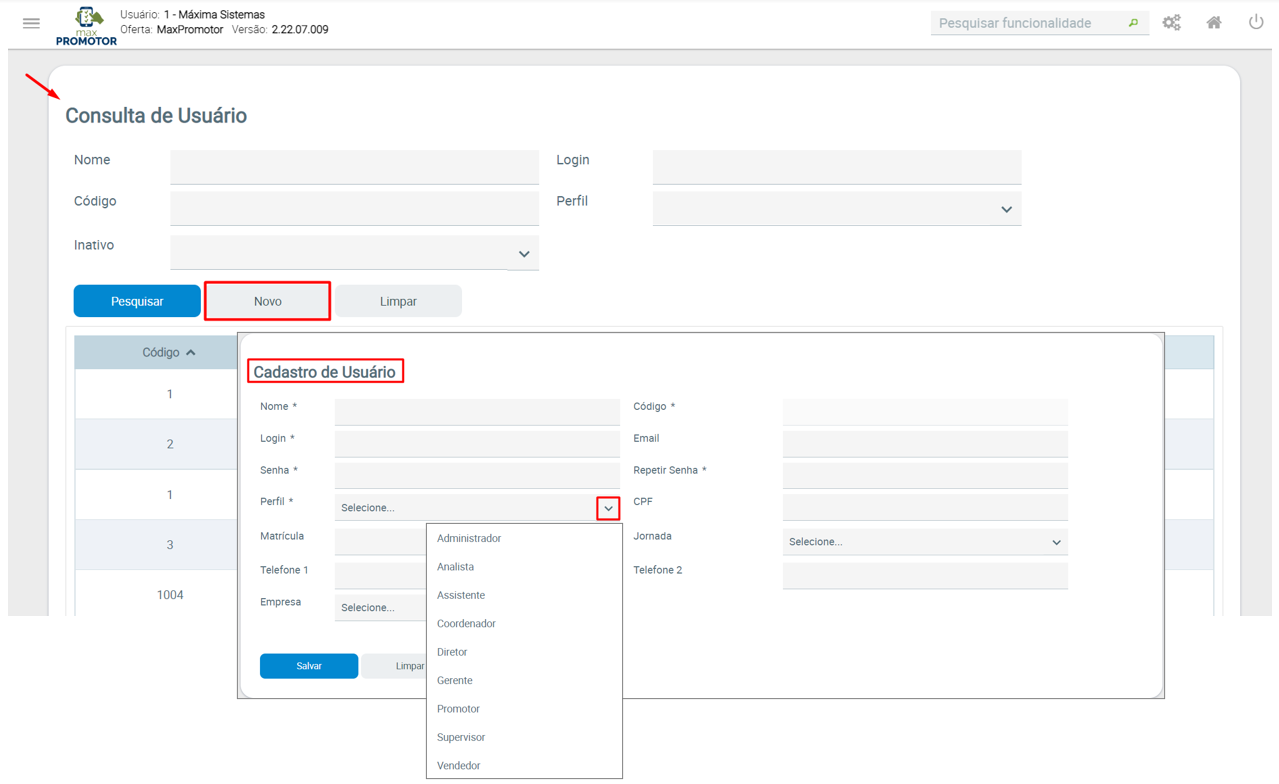This screenshot has width=1279, height=784.
Task: Open the Jornada dropdown in form
Action: pos(1056,542)
